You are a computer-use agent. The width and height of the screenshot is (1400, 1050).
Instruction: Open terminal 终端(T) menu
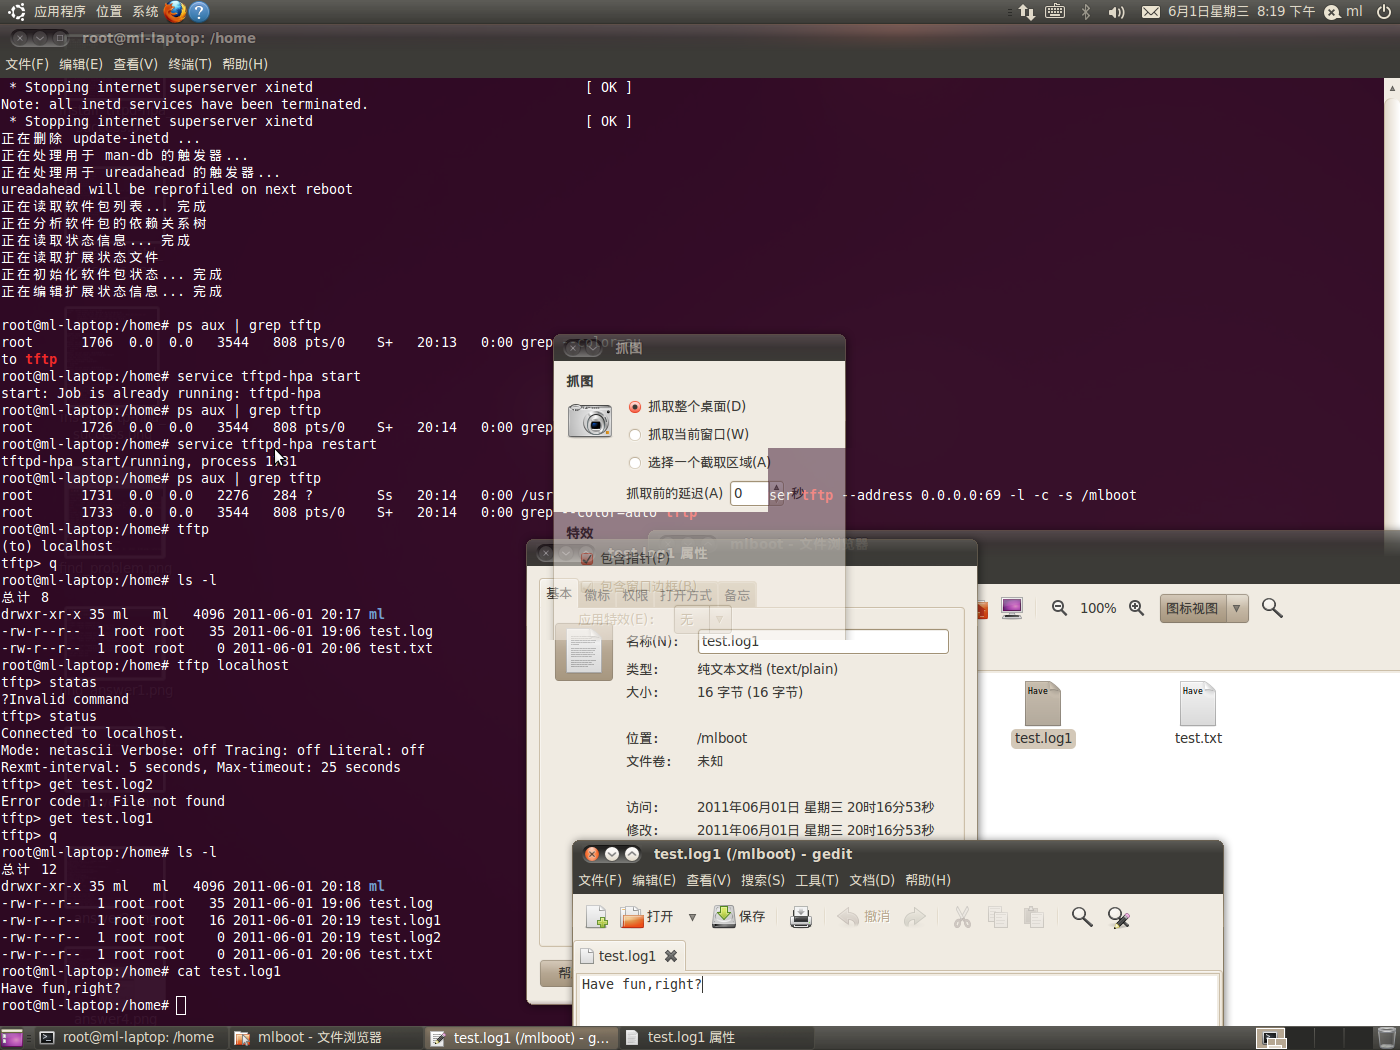tap(190, 64)
